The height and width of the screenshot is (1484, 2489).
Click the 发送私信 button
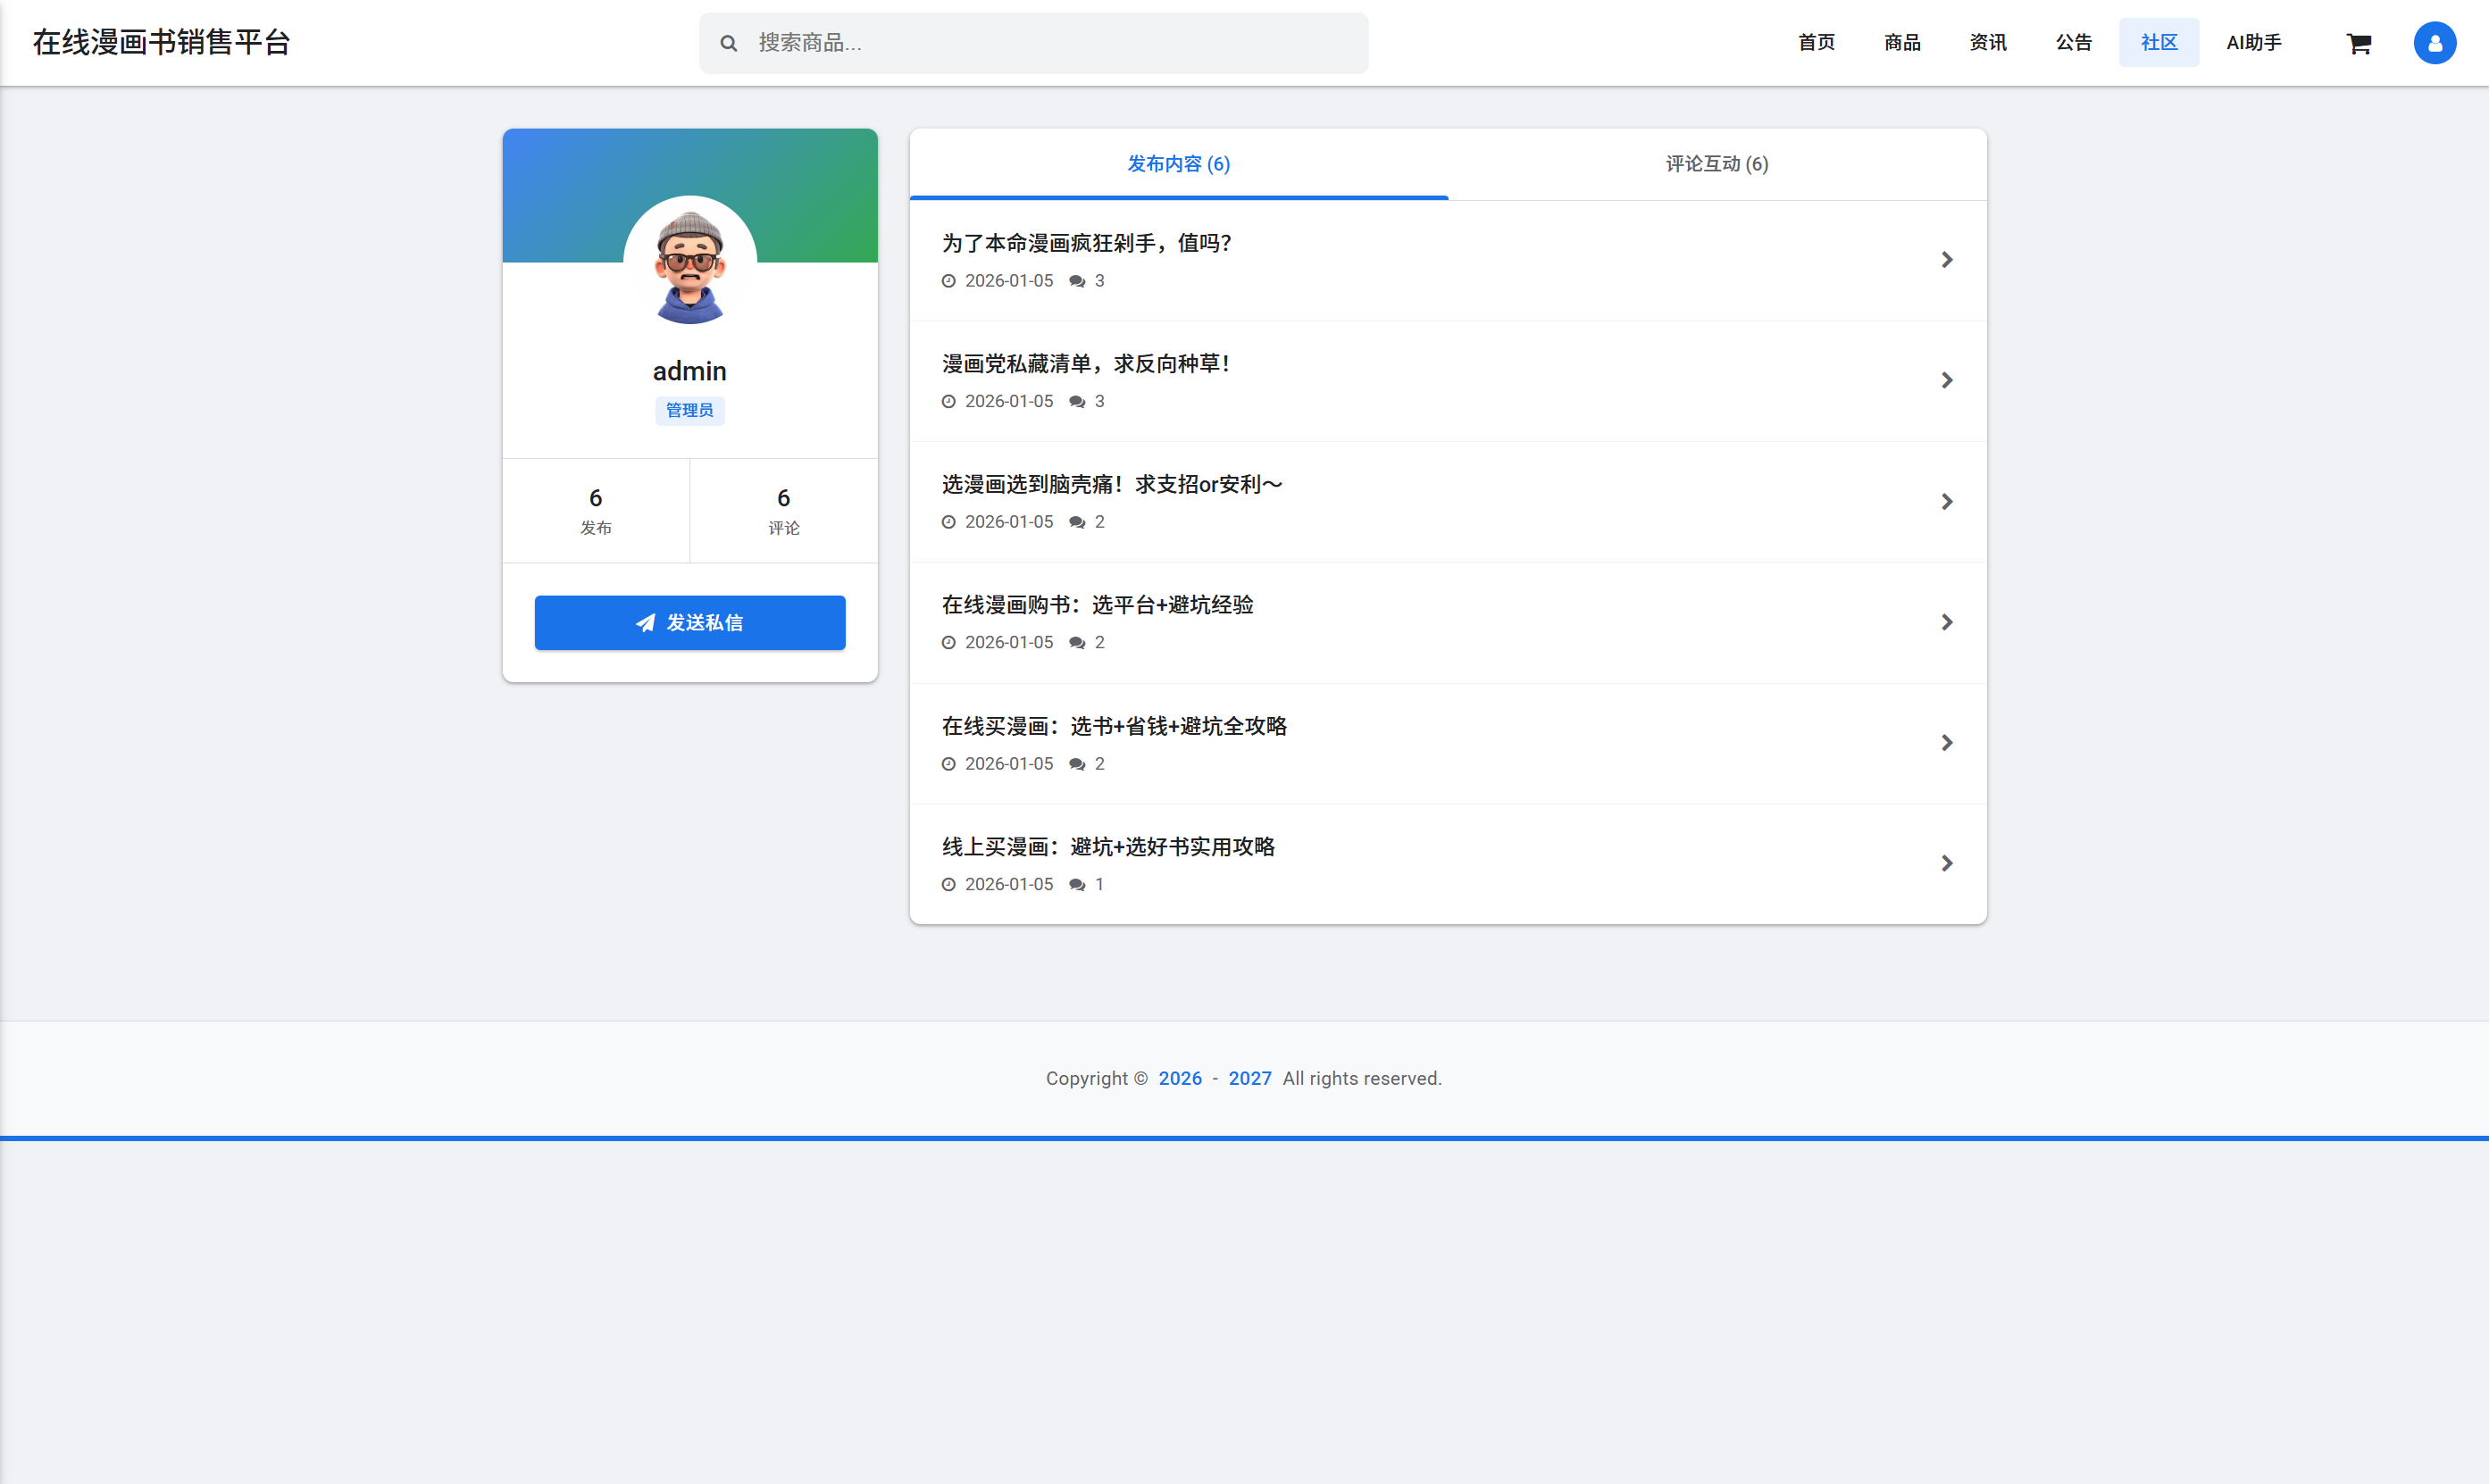point(690,622)
